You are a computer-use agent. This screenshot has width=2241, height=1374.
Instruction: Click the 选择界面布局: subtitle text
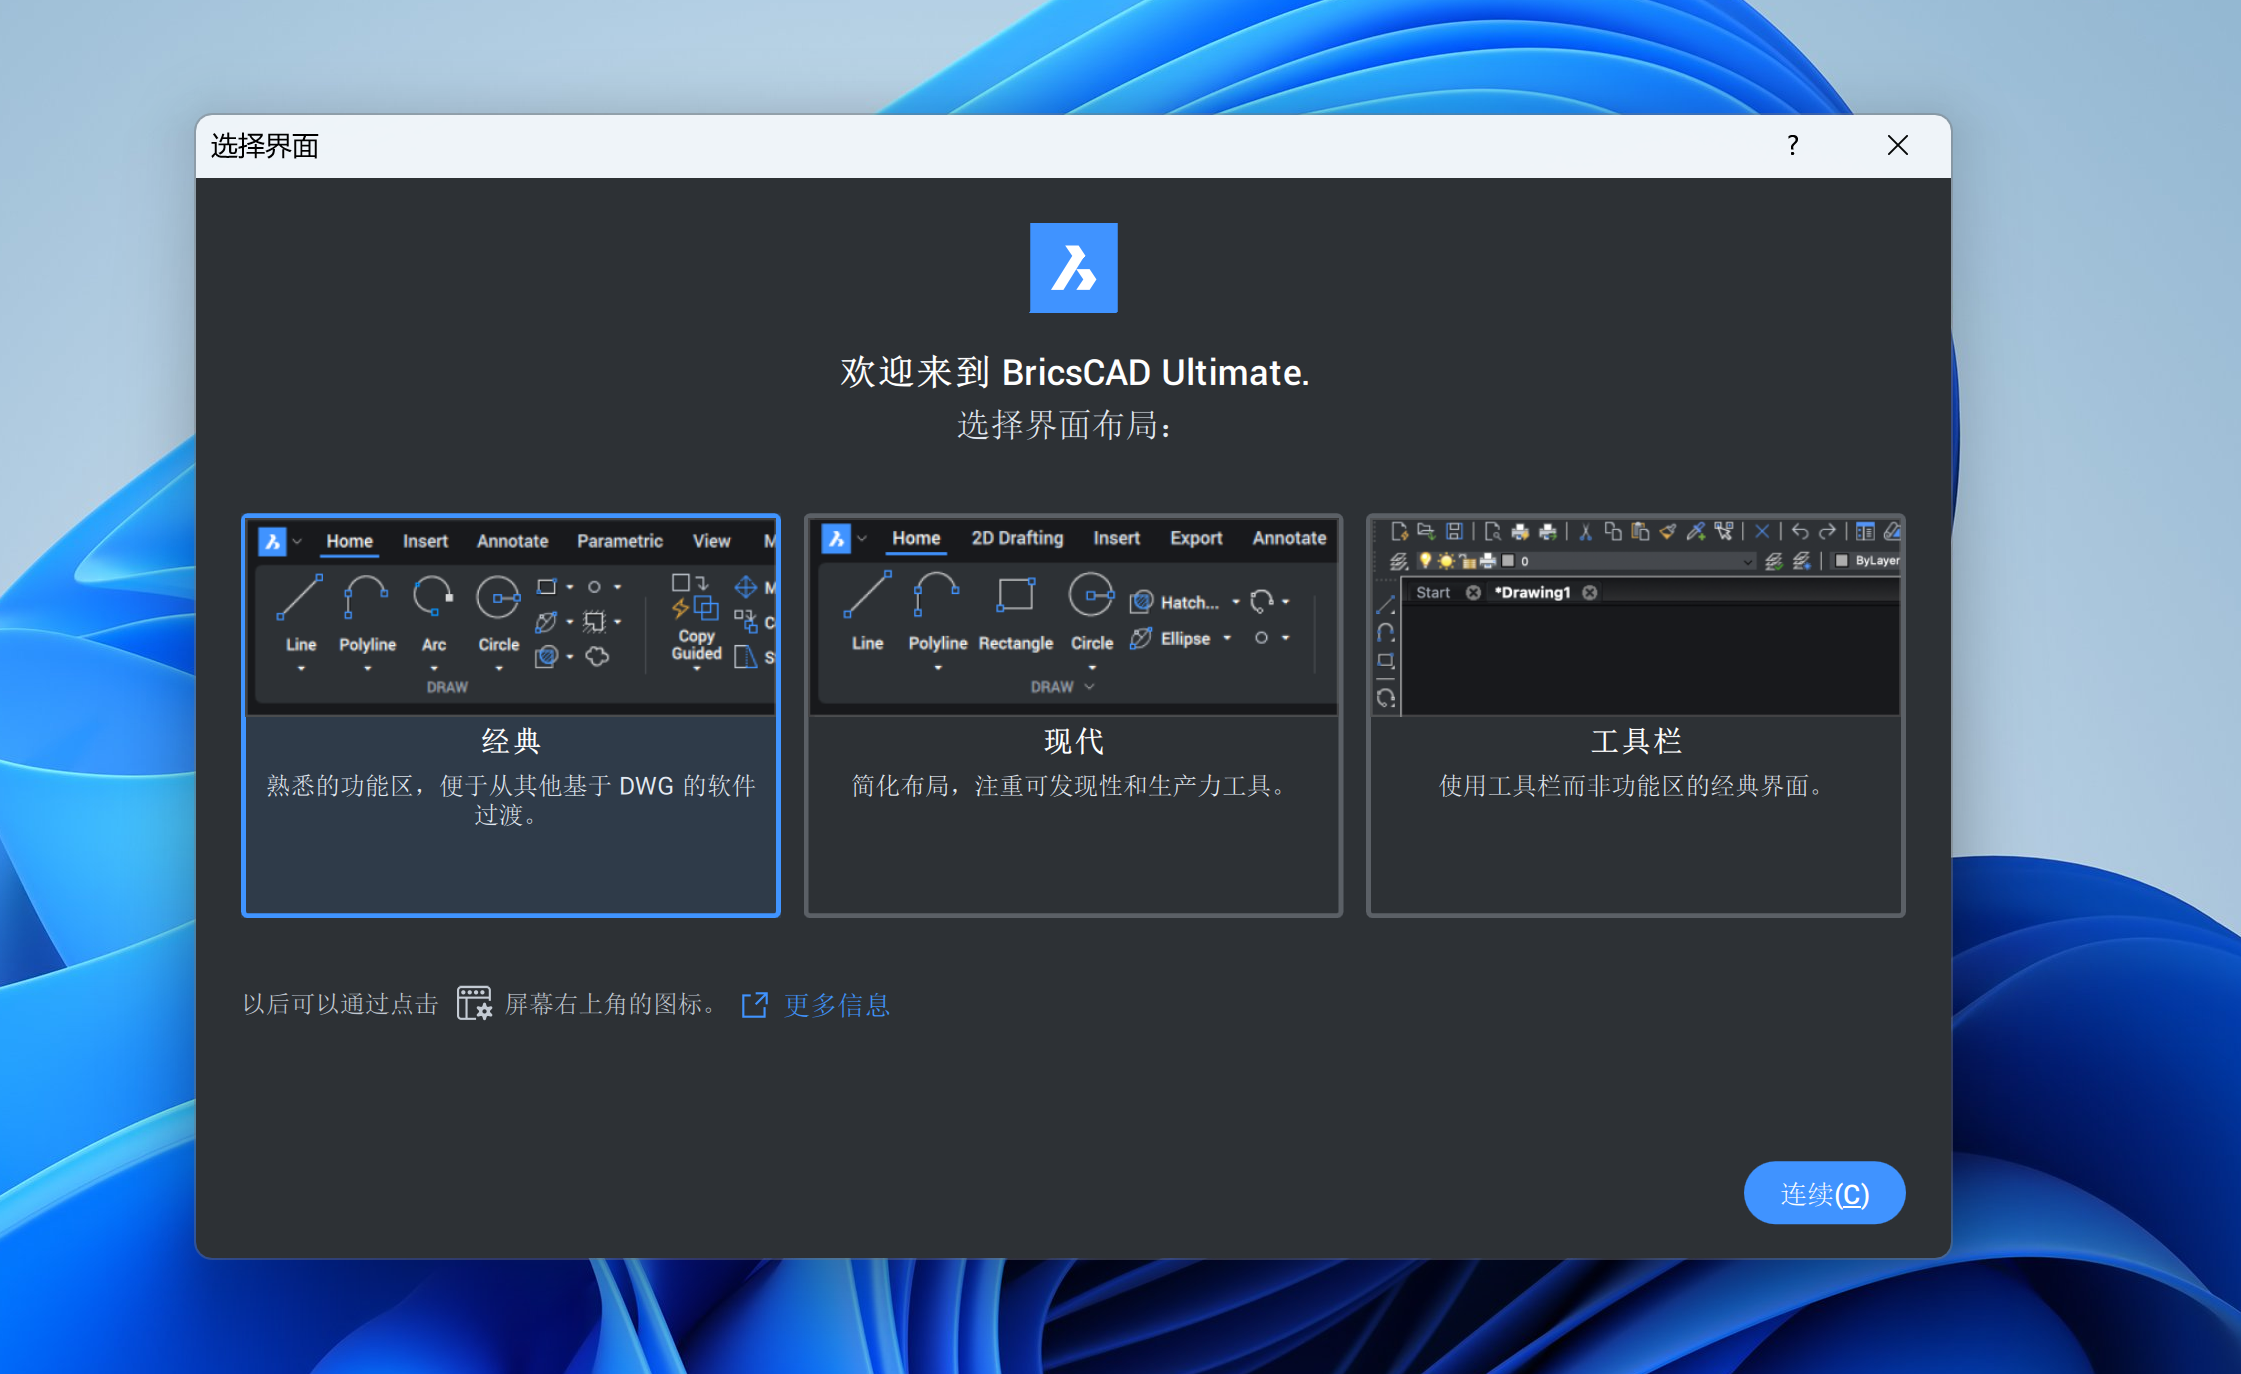pos(1065,425)
